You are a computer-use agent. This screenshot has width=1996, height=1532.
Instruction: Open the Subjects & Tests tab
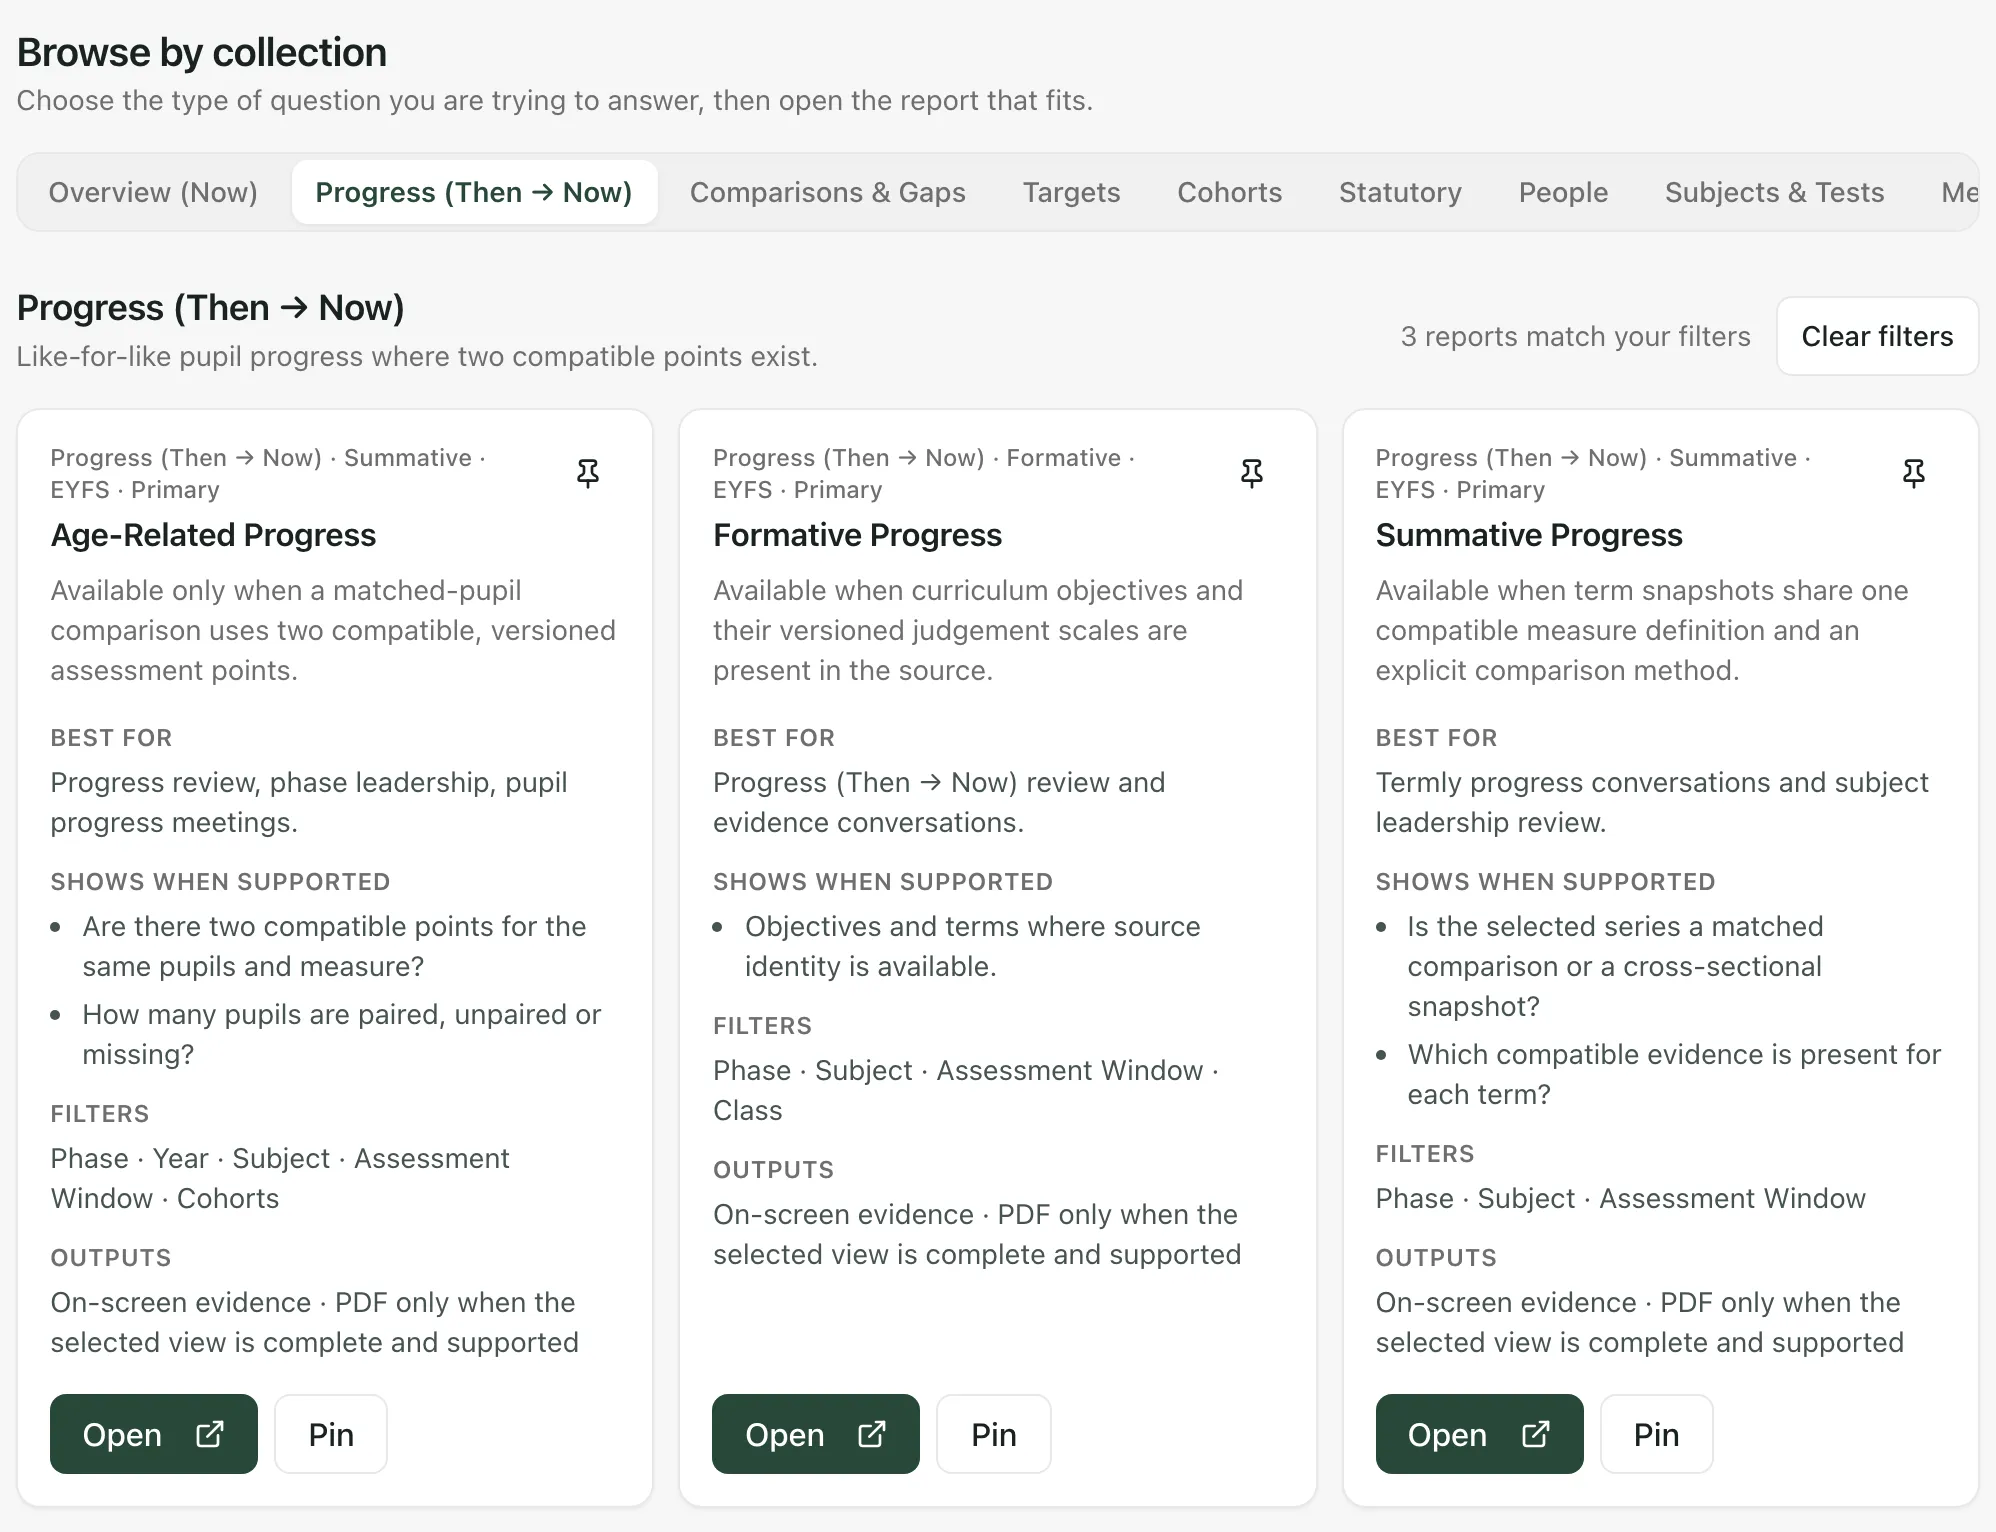[1774, 192]
